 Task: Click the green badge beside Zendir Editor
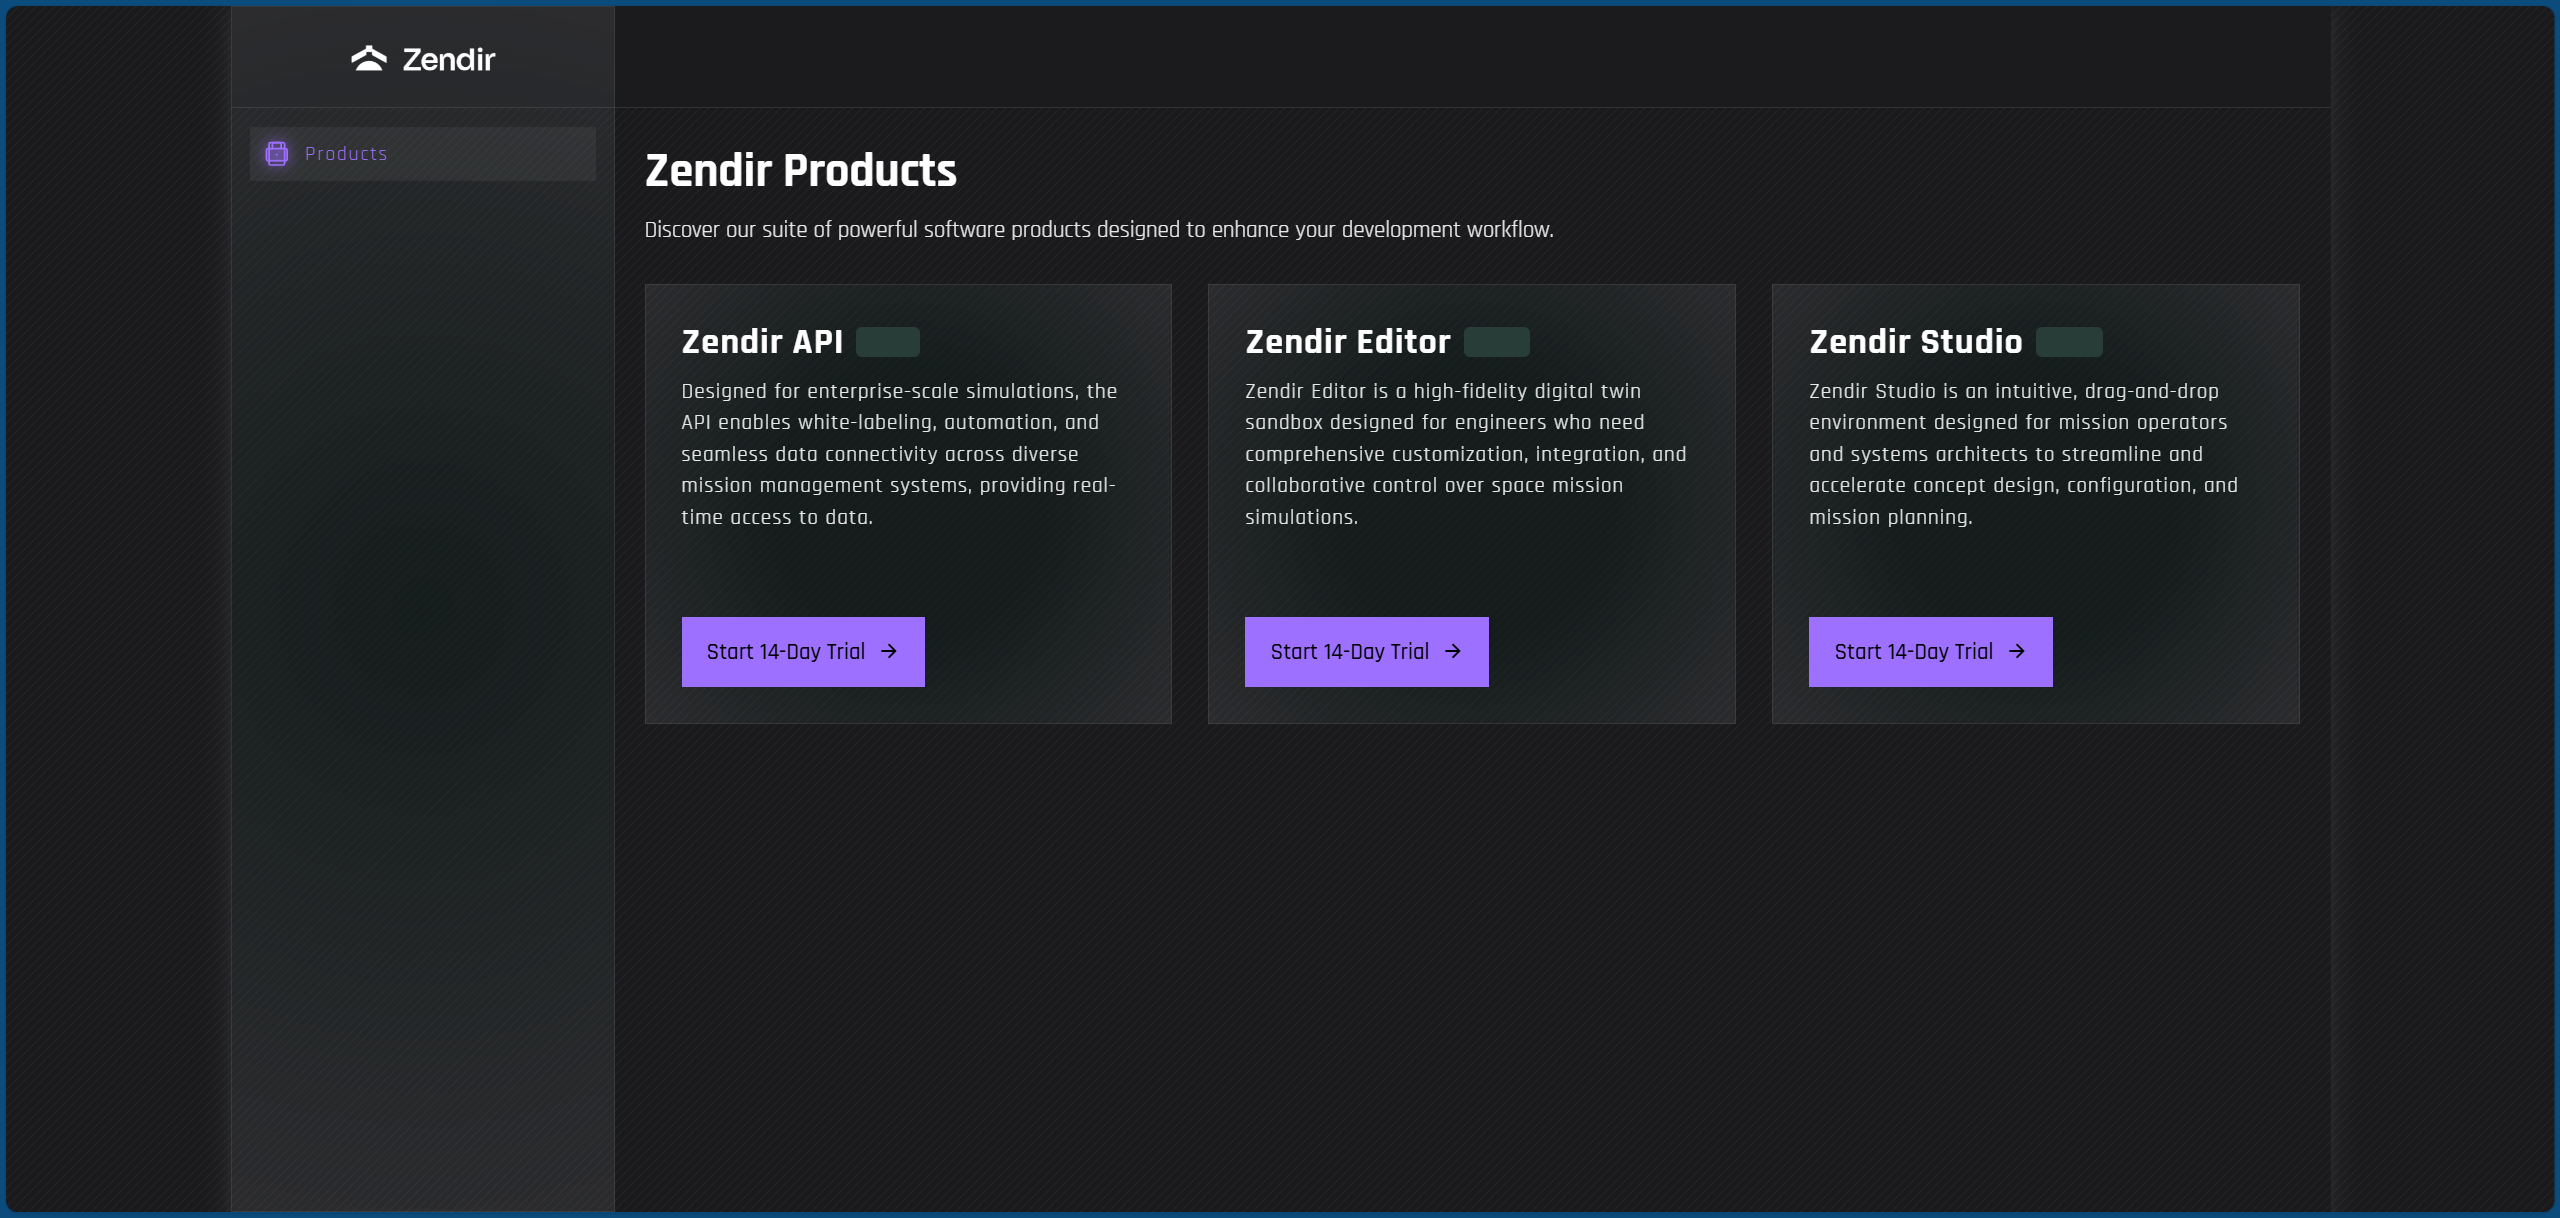coord(1497,342)
